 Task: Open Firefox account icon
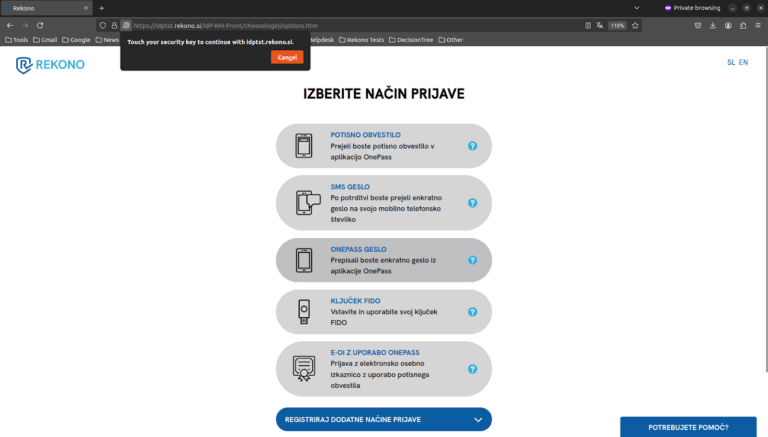pyautogui.click(x=728, y=25)
